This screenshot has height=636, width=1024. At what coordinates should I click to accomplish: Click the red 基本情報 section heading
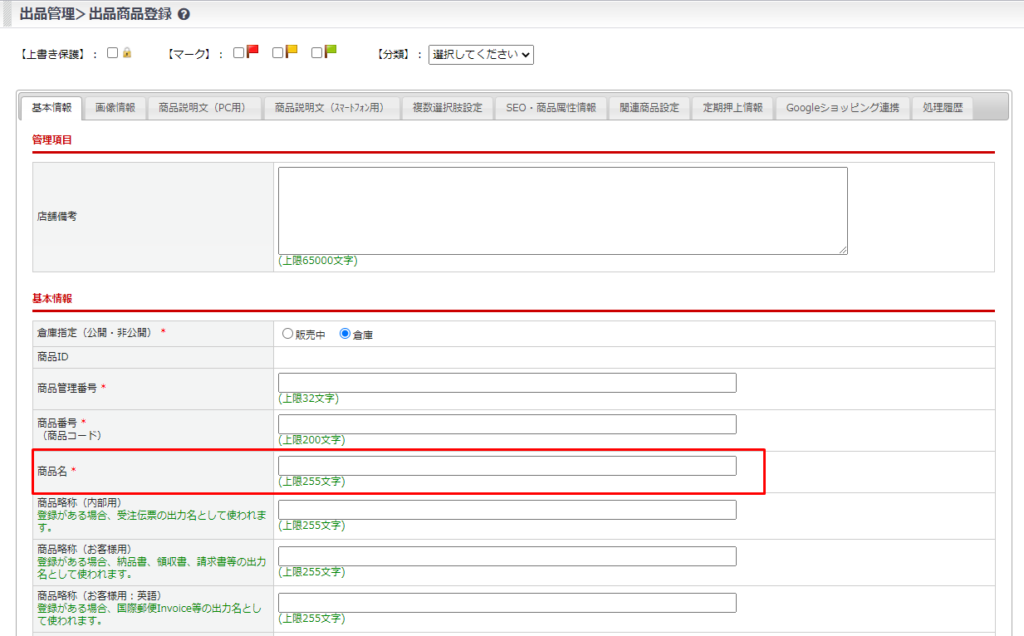[52, 298]
